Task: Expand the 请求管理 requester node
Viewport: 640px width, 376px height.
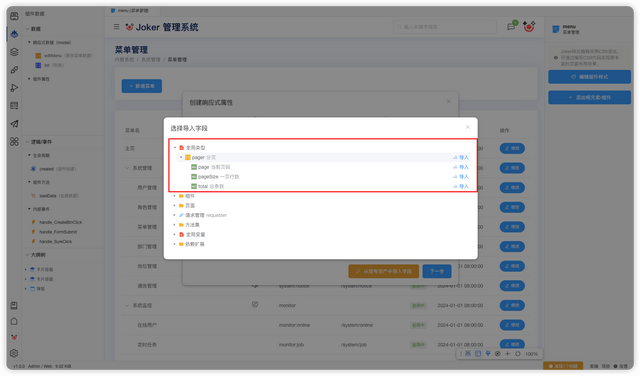Action: pos(175,215)
